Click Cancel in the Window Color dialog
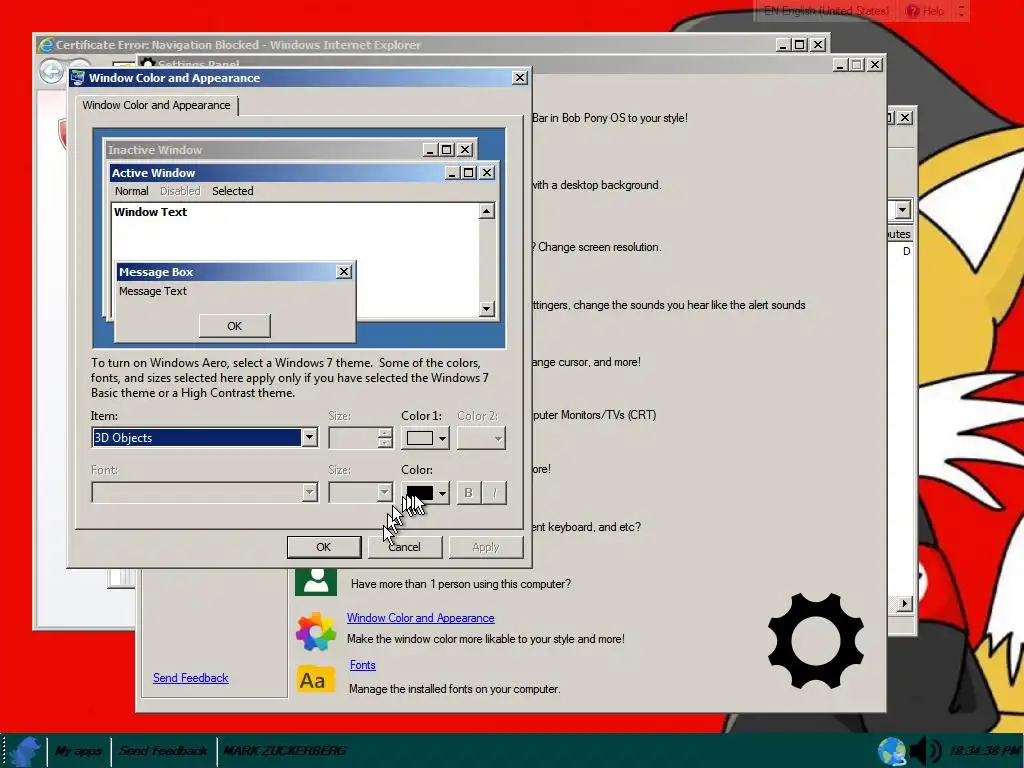Viewport: 1024px width, 768px height. [x=405, y=547]
